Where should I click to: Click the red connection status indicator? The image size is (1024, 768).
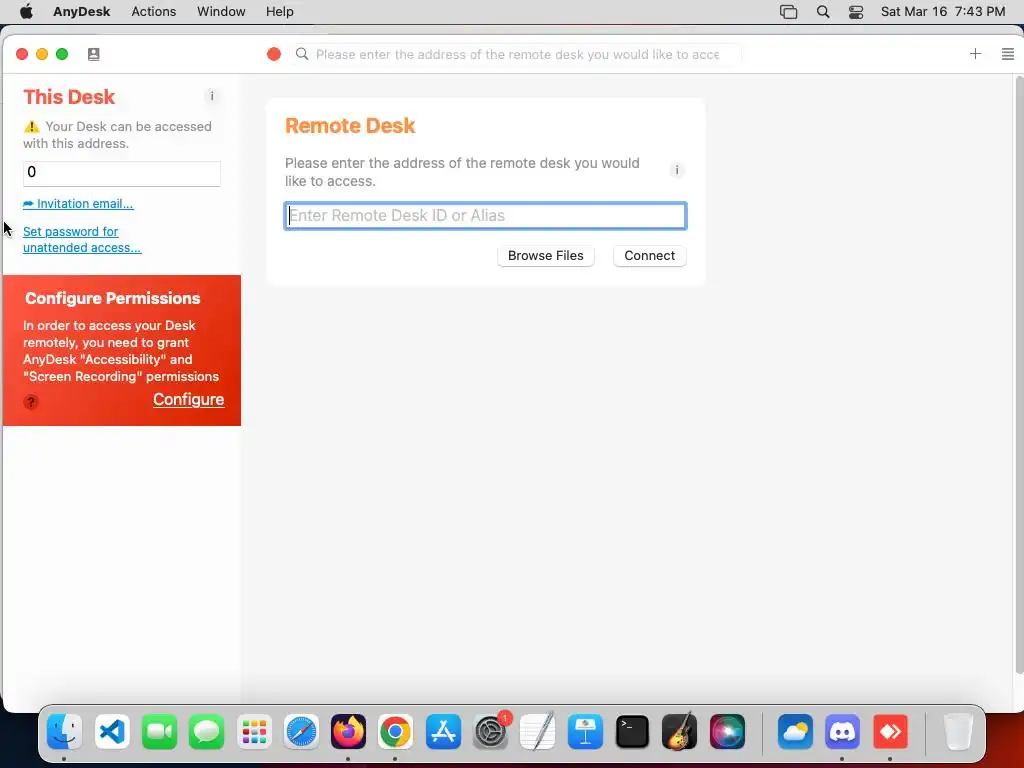[274, 54]
